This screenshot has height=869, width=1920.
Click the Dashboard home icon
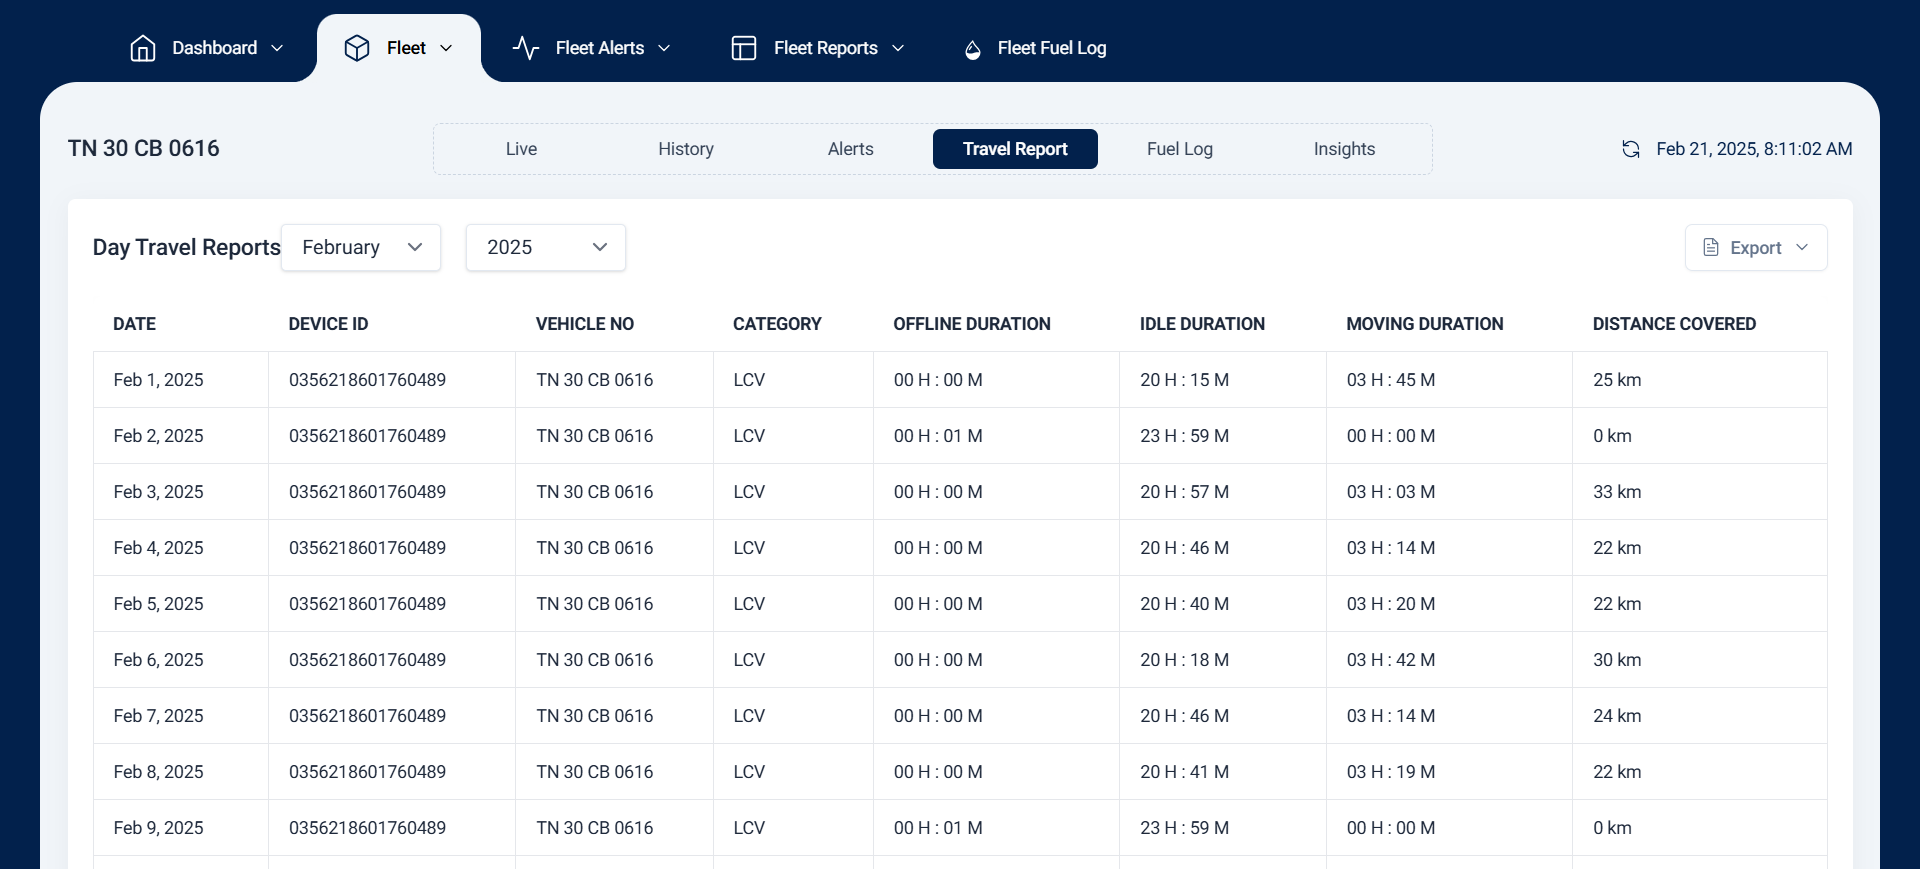pos(143,48)
